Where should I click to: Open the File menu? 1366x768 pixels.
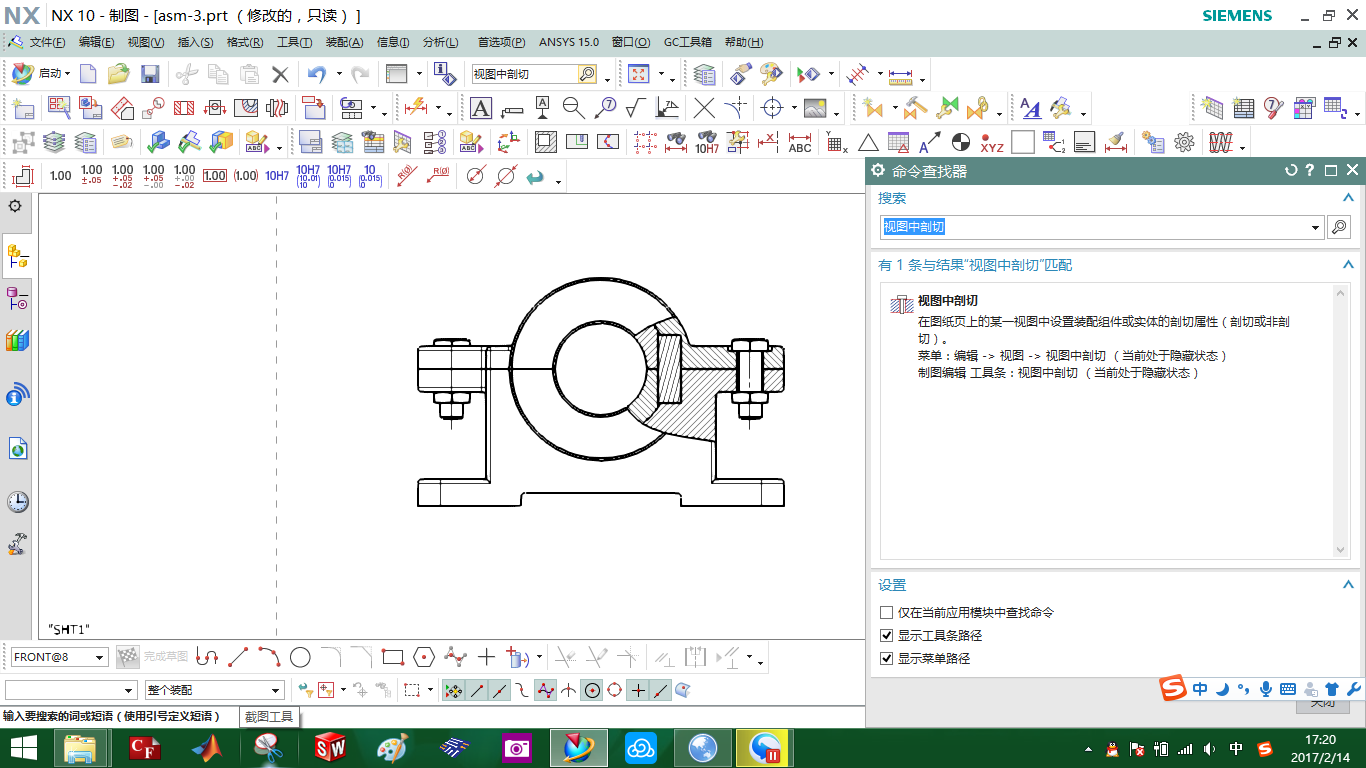[x=47, y=42]
